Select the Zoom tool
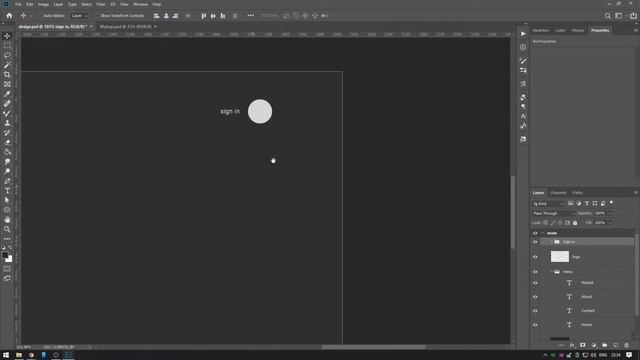 [x=7, y=229]
